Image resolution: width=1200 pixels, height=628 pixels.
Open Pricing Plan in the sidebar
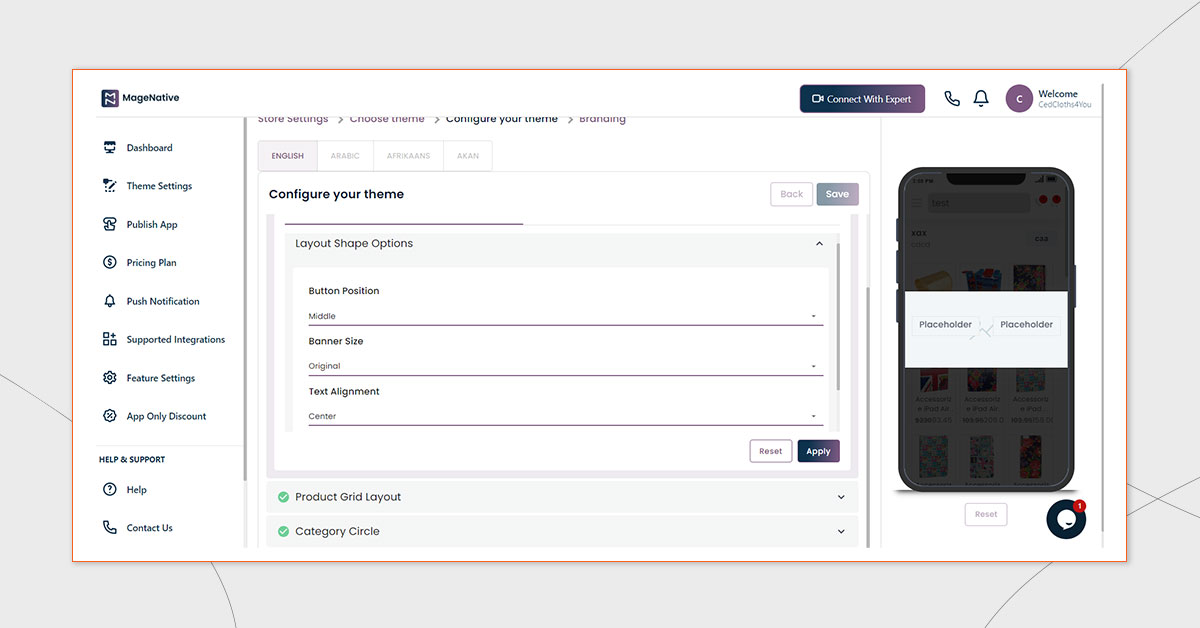[x=151, y=263]
